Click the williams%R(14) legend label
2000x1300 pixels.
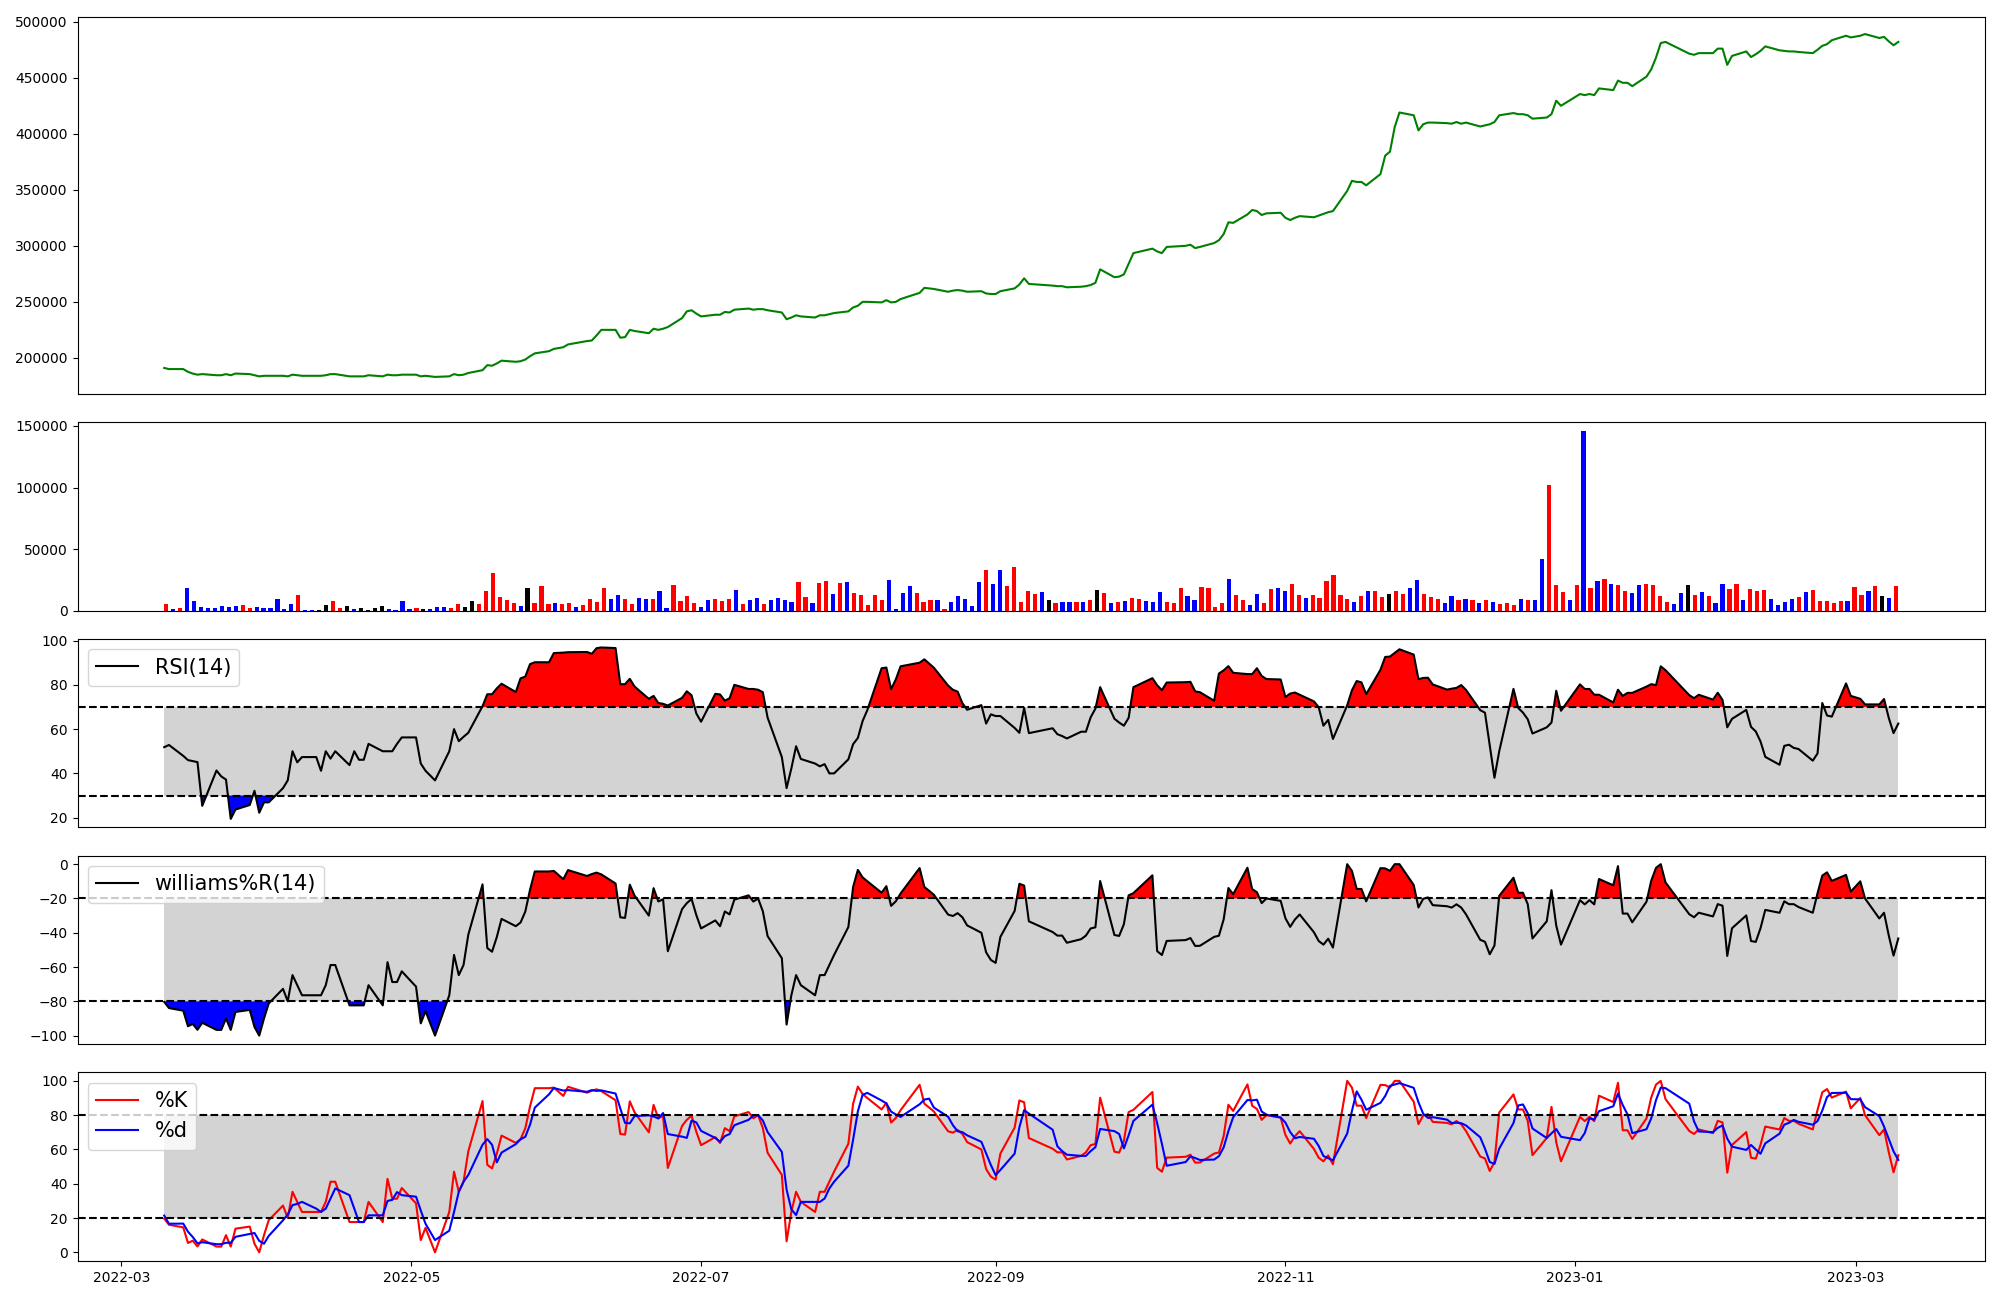coord(234,883)
